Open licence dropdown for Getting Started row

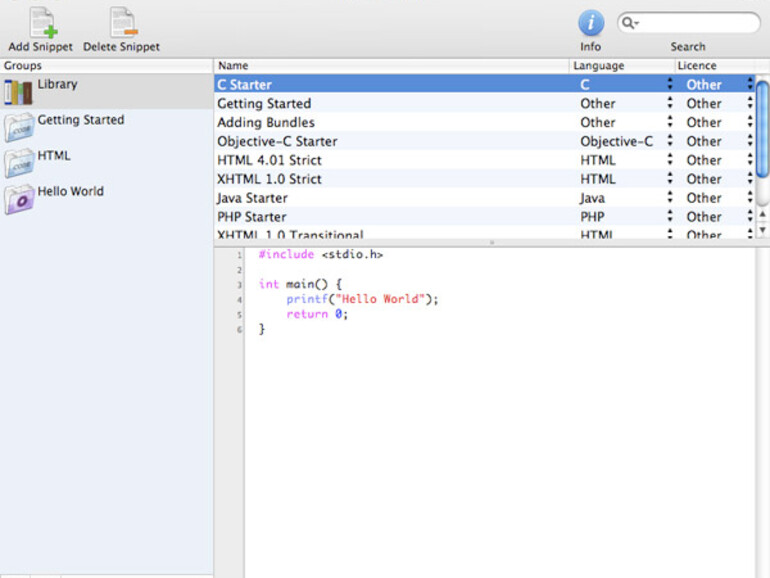click(x=749, y=104)
